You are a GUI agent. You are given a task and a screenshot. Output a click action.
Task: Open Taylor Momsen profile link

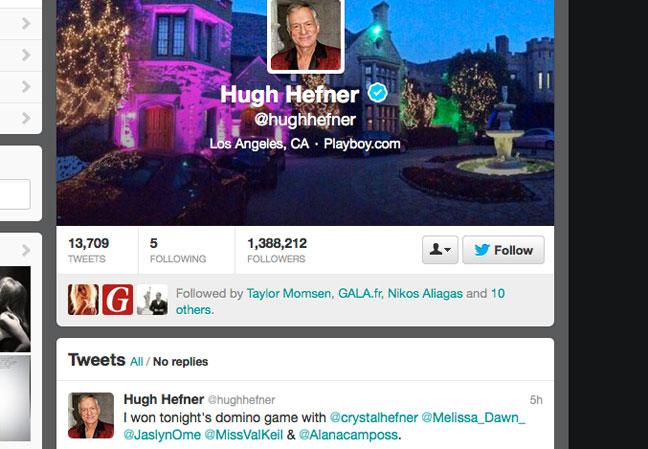[x=288, y=294]
